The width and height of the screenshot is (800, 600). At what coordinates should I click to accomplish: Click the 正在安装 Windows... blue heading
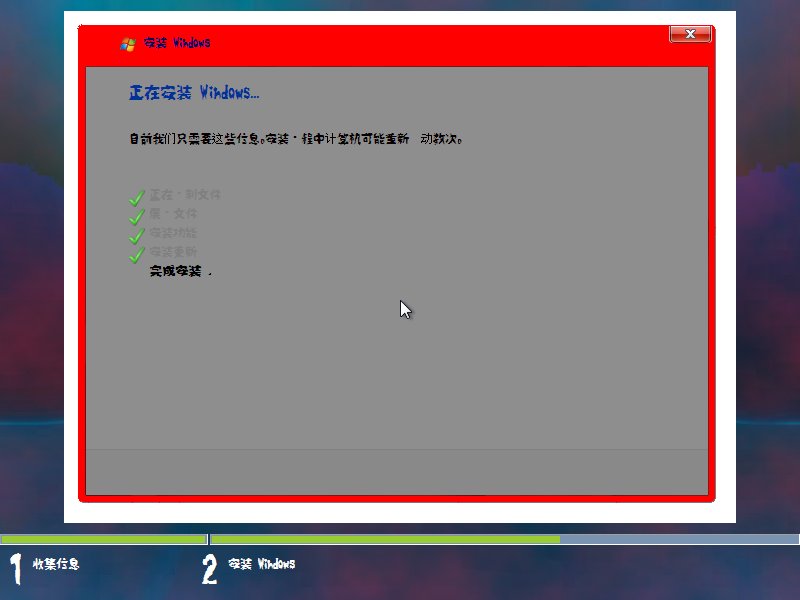pyautogui.click(x=194, y=93)
